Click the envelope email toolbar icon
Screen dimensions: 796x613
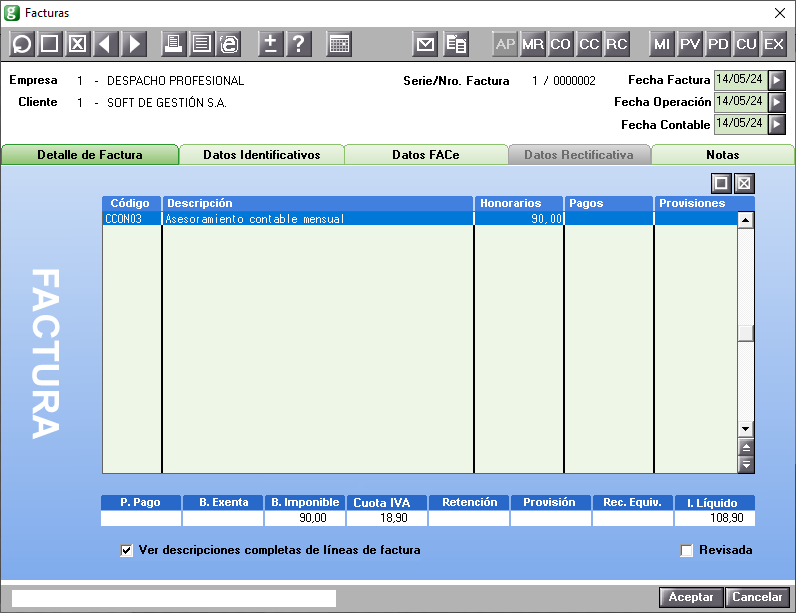click(425, 44)
